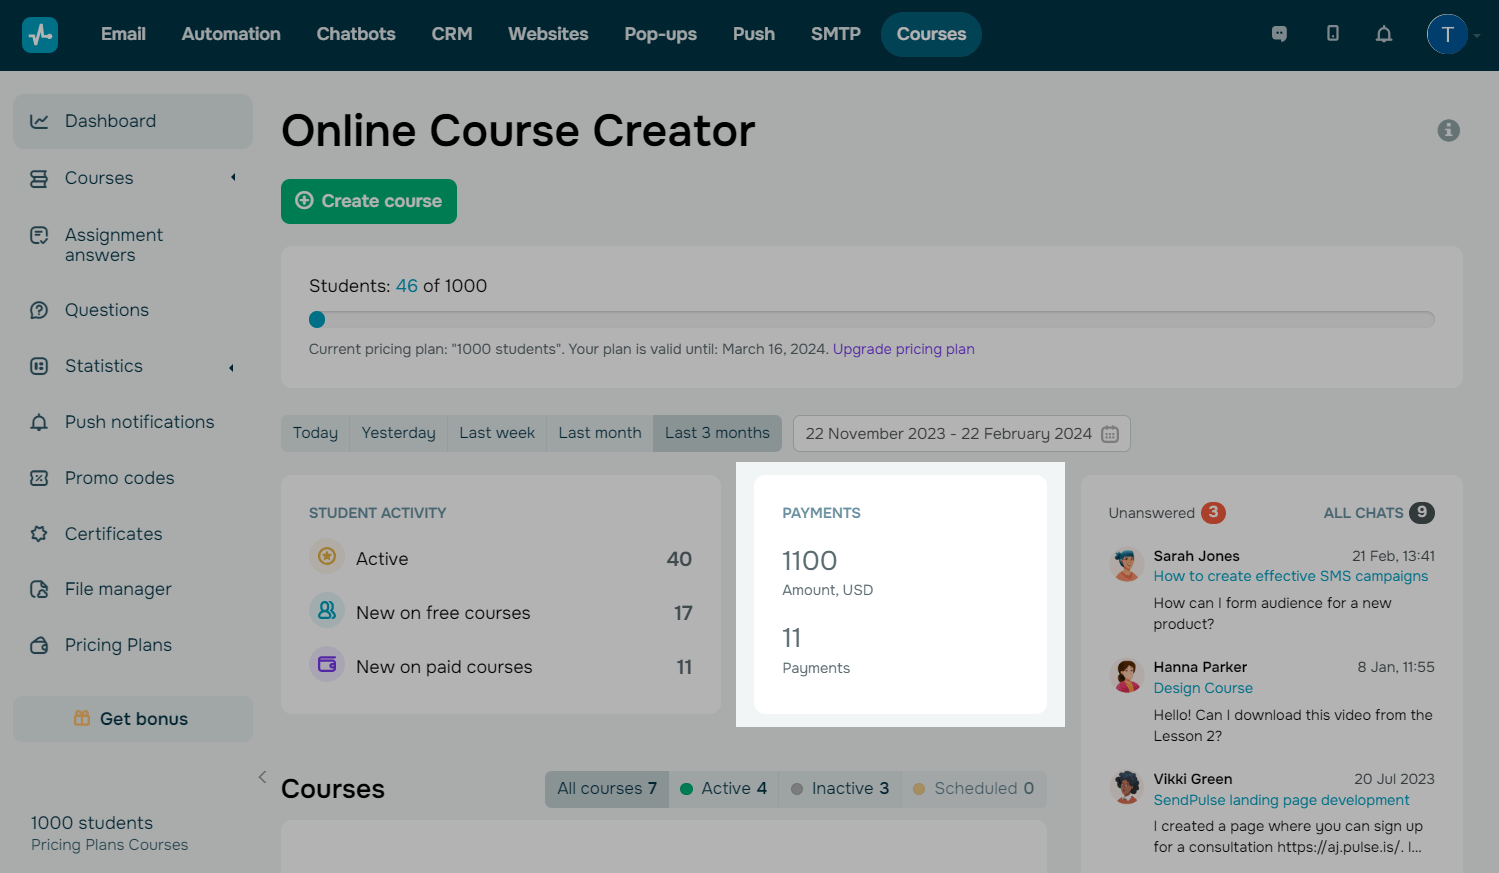Click the Create course button
The image size is (1499, 873).
(x=369, y=201)
